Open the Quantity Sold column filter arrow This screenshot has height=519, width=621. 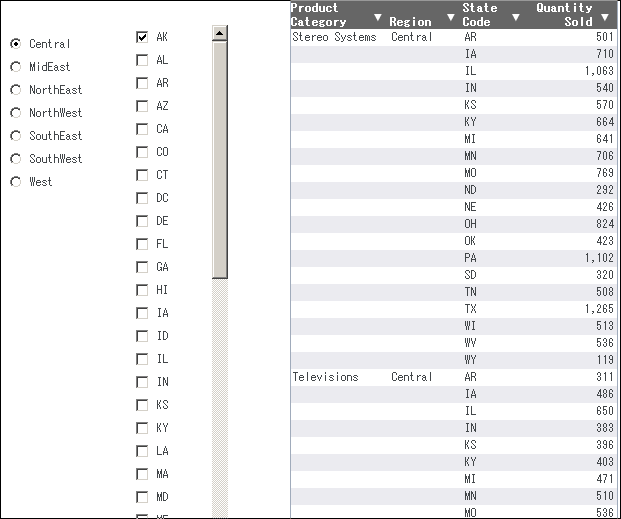coord(604,17)
